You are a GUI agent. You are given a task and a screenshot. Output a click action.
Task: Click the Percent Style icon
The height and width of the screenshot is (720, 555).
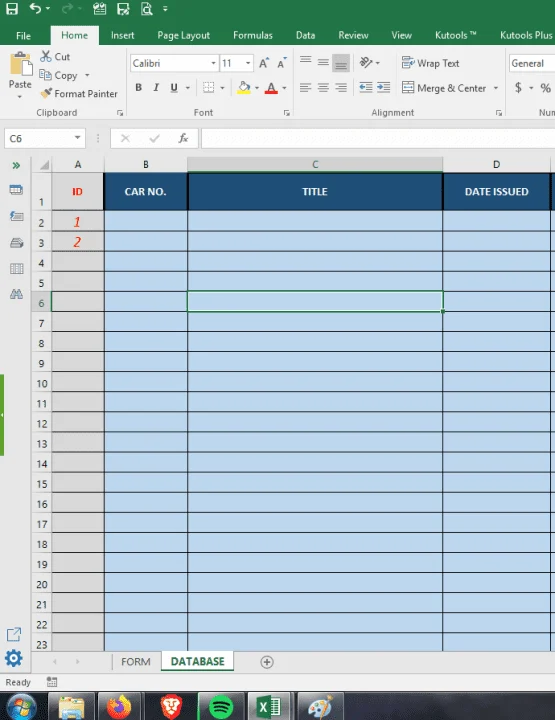pyautogui.click(x=545, y=88)
